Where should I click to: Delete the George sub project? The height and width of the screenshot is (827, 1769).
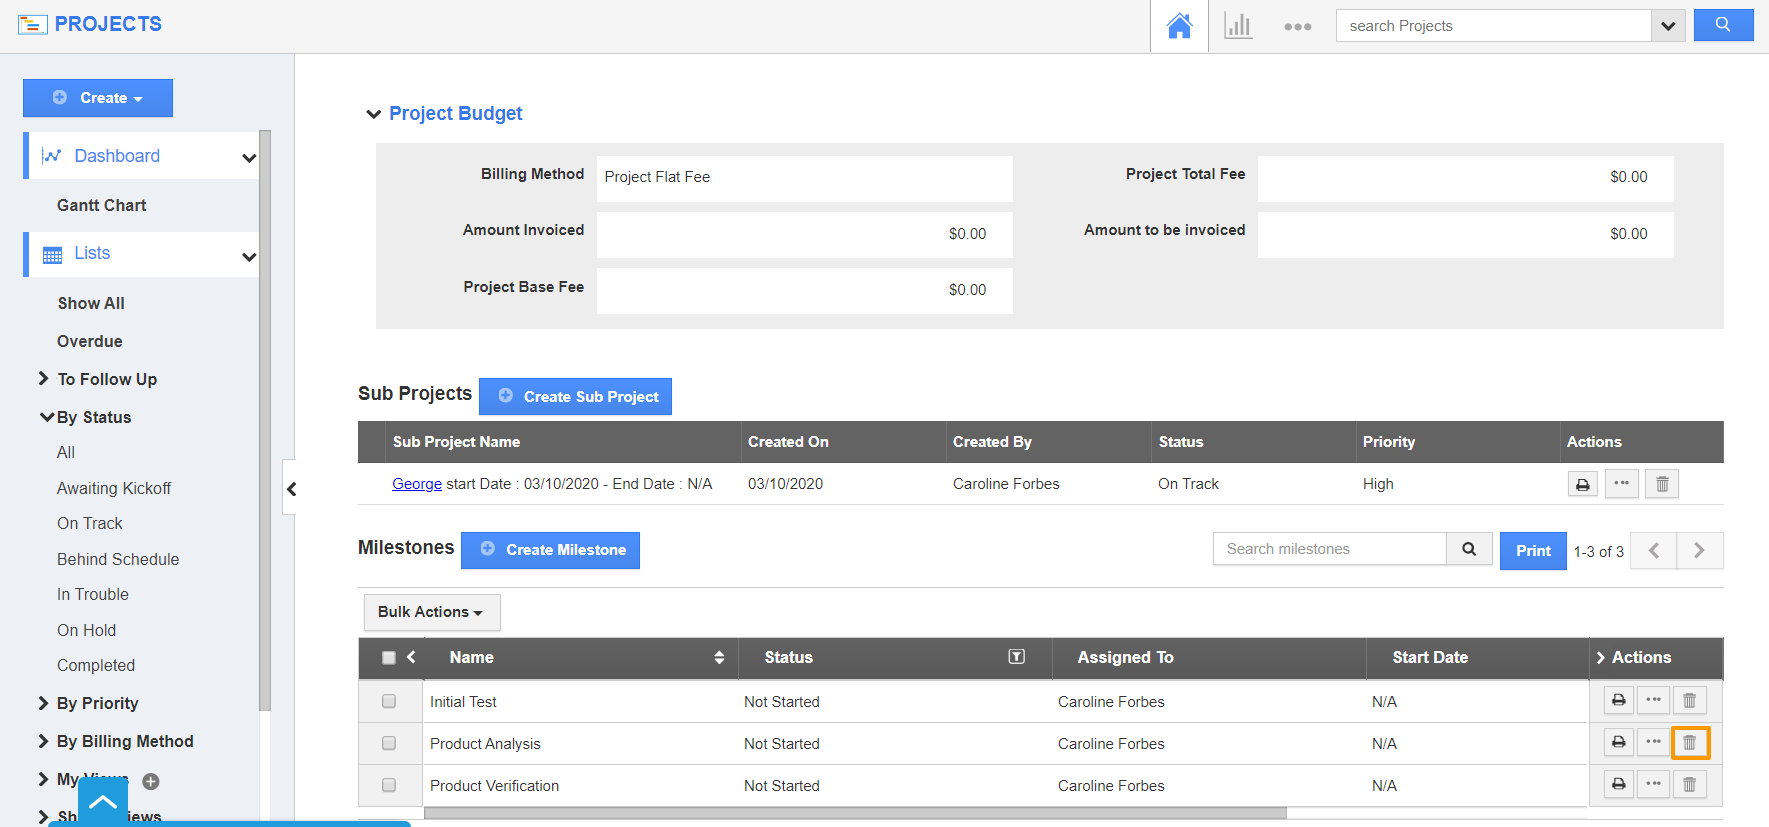[x=1662, y=484]
